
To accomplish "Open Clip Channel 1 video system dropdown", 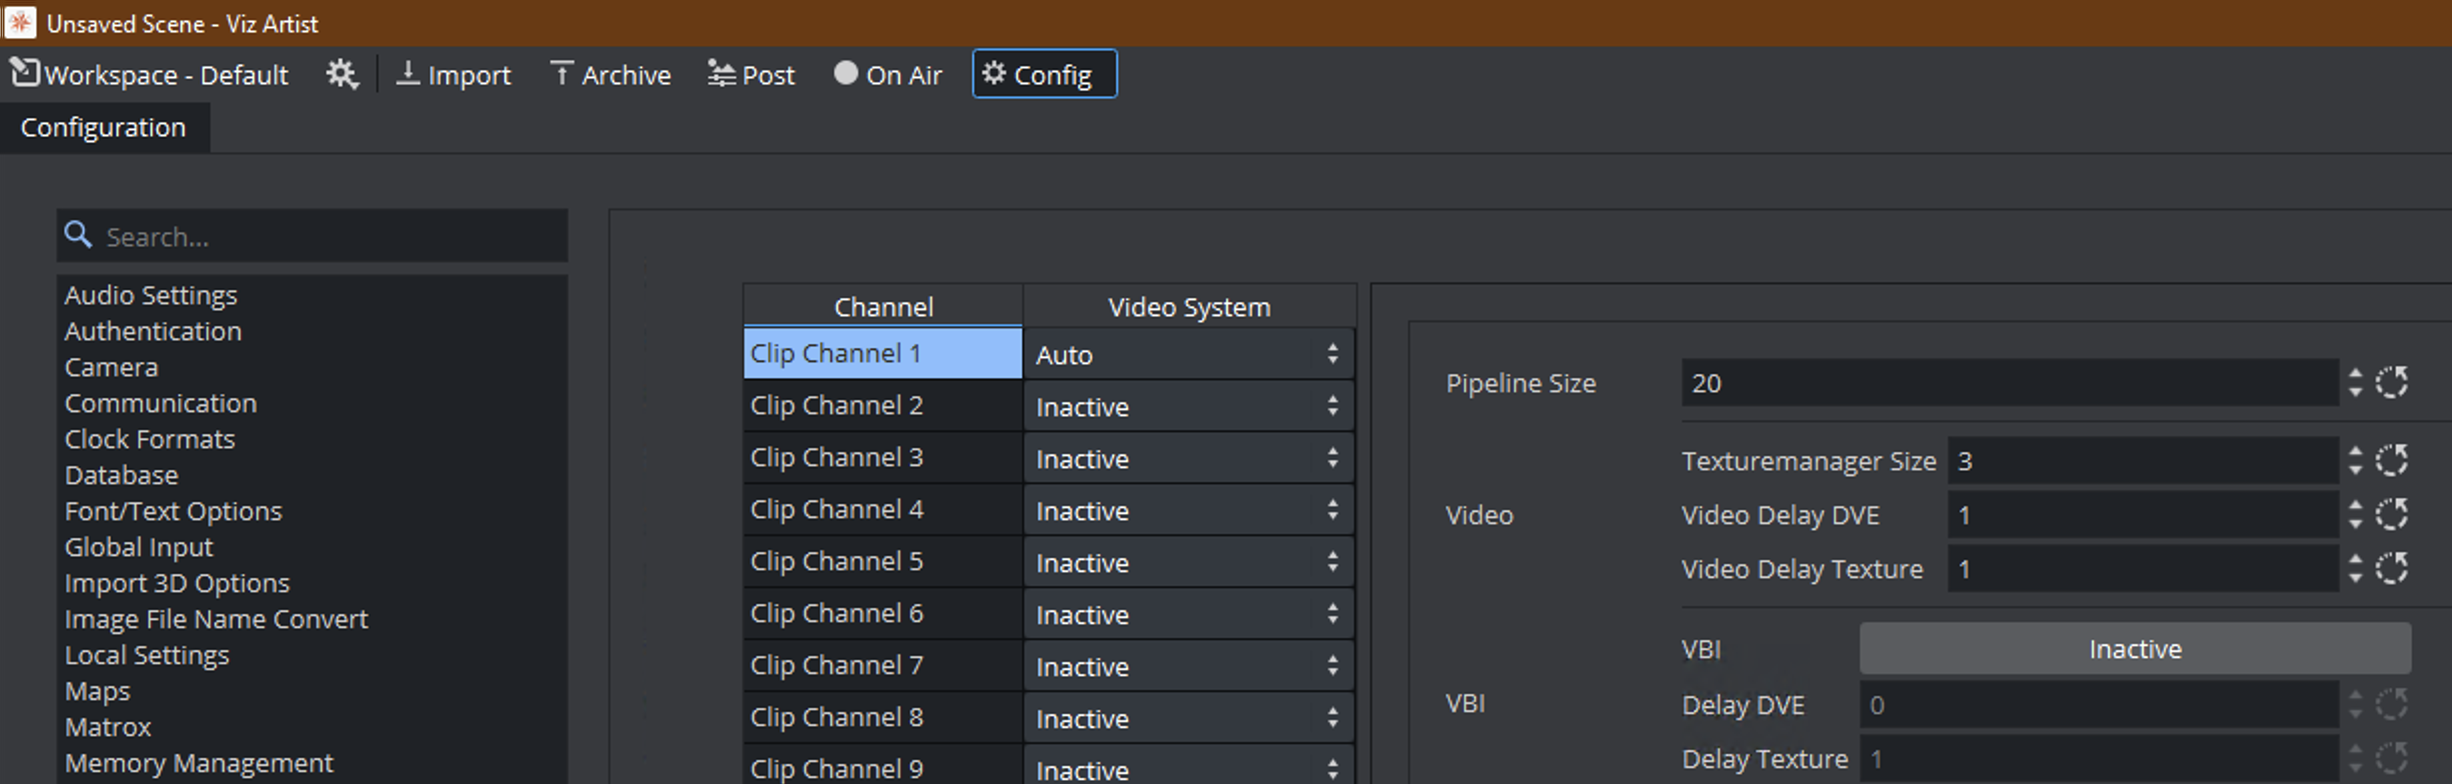I will (1187, 354).
